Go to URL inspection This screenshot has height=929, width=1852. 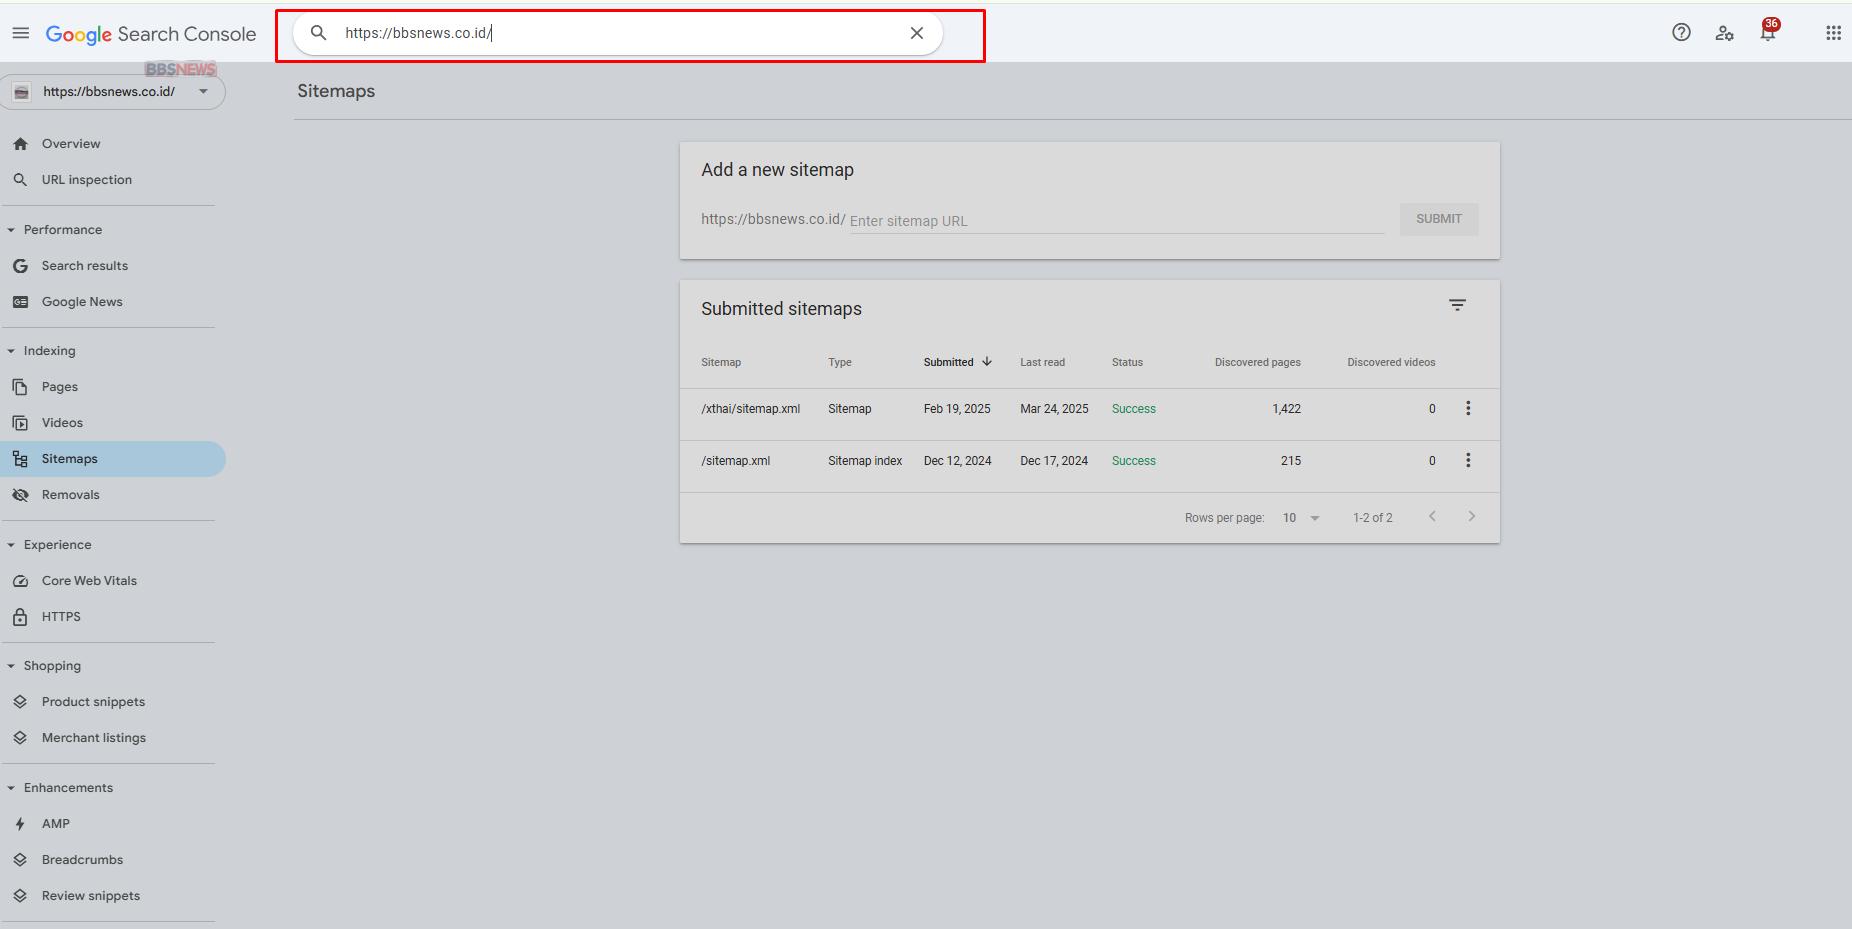tap(86, 180)
